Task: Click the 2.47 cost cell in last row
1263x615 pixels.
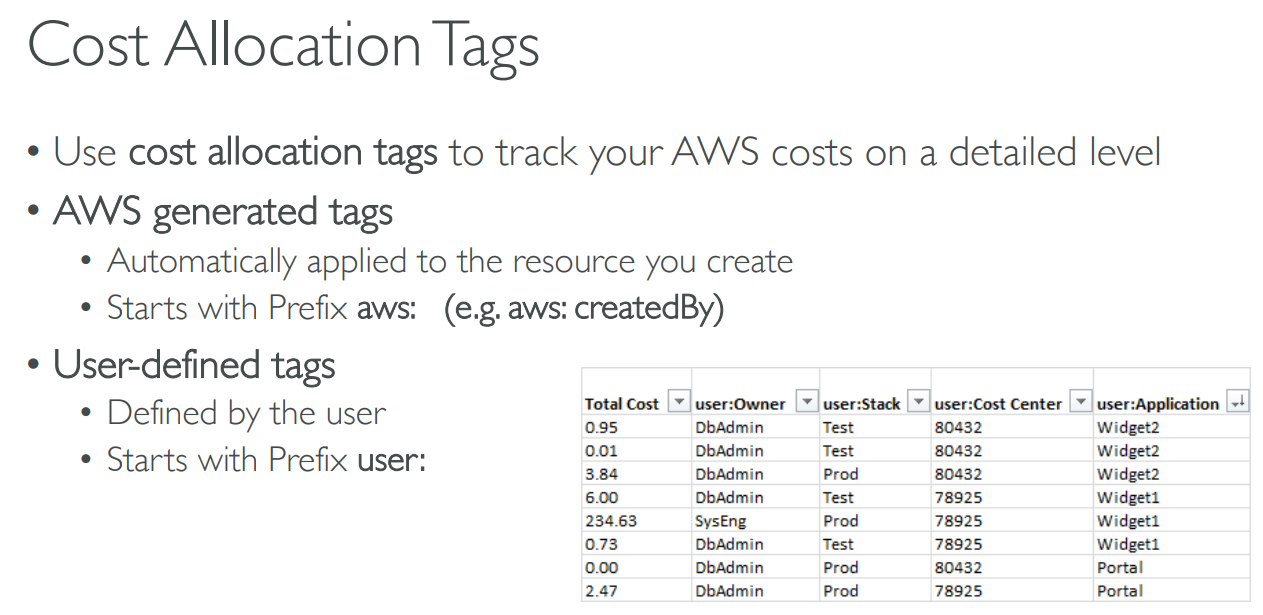Action: coord(601,591)
